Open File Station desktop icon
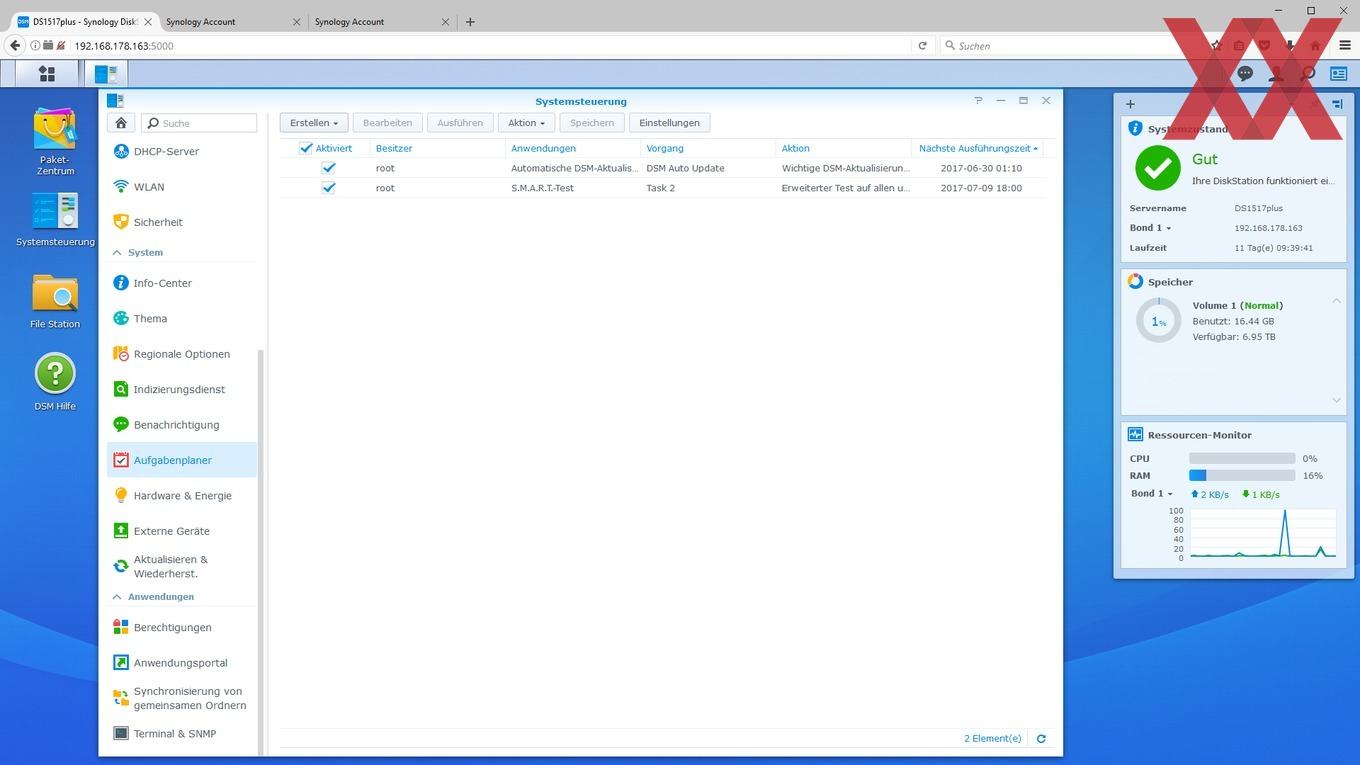The width and height of the screenshot is (1360, 765). tap(55, 301)
